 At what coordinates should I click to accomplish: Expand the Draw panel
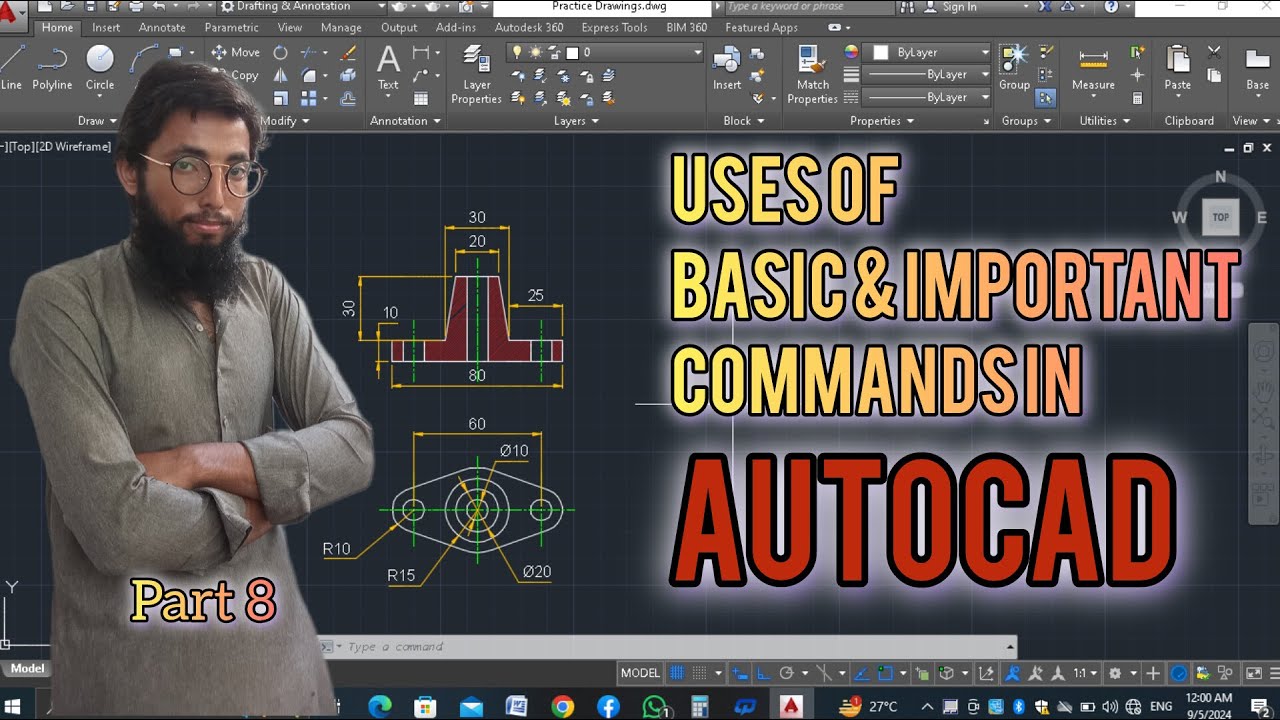point(97,121)
